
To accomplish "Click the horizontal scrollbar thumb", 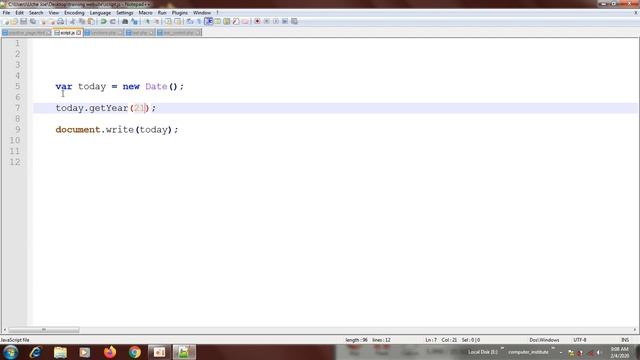I will click(44, 330).
